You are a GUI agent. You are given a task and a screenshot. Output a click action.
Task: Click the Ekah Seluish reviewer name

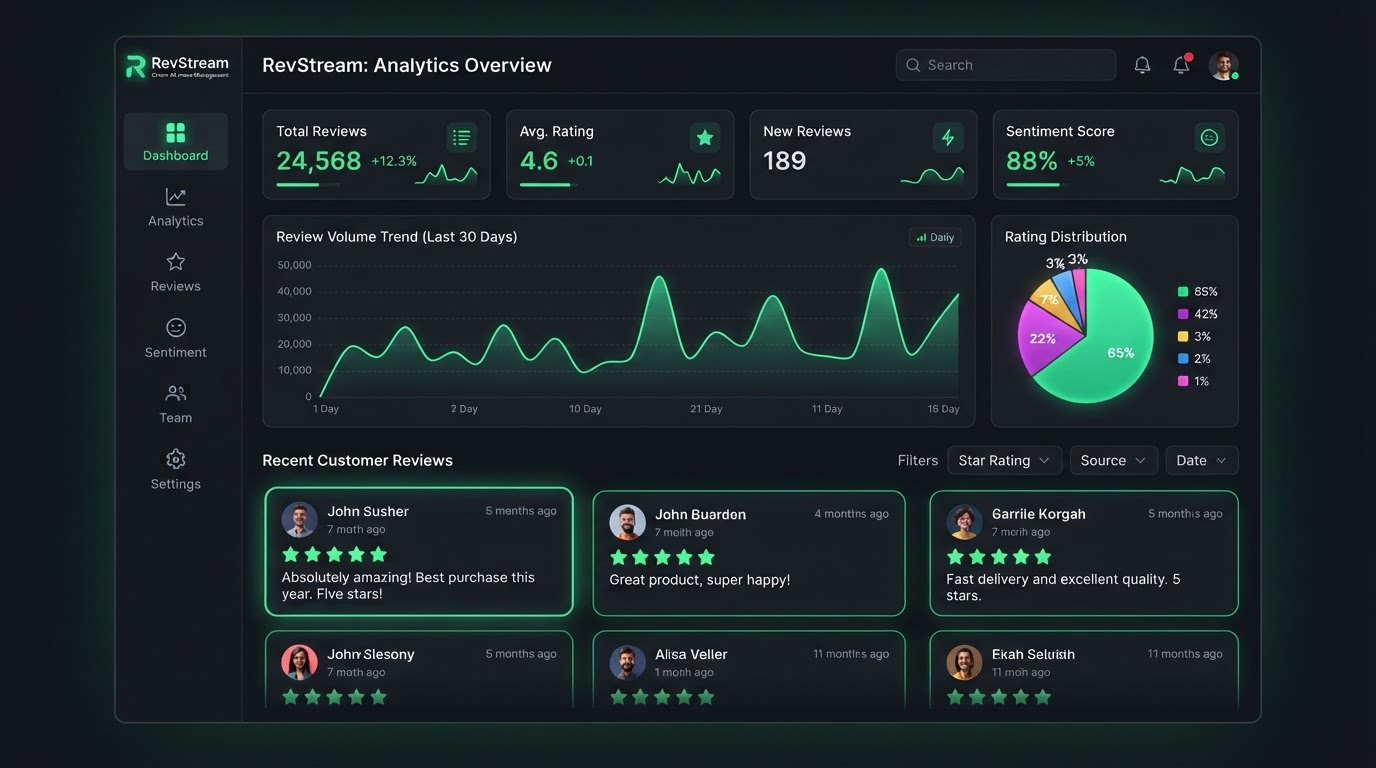click(1033, 654)
